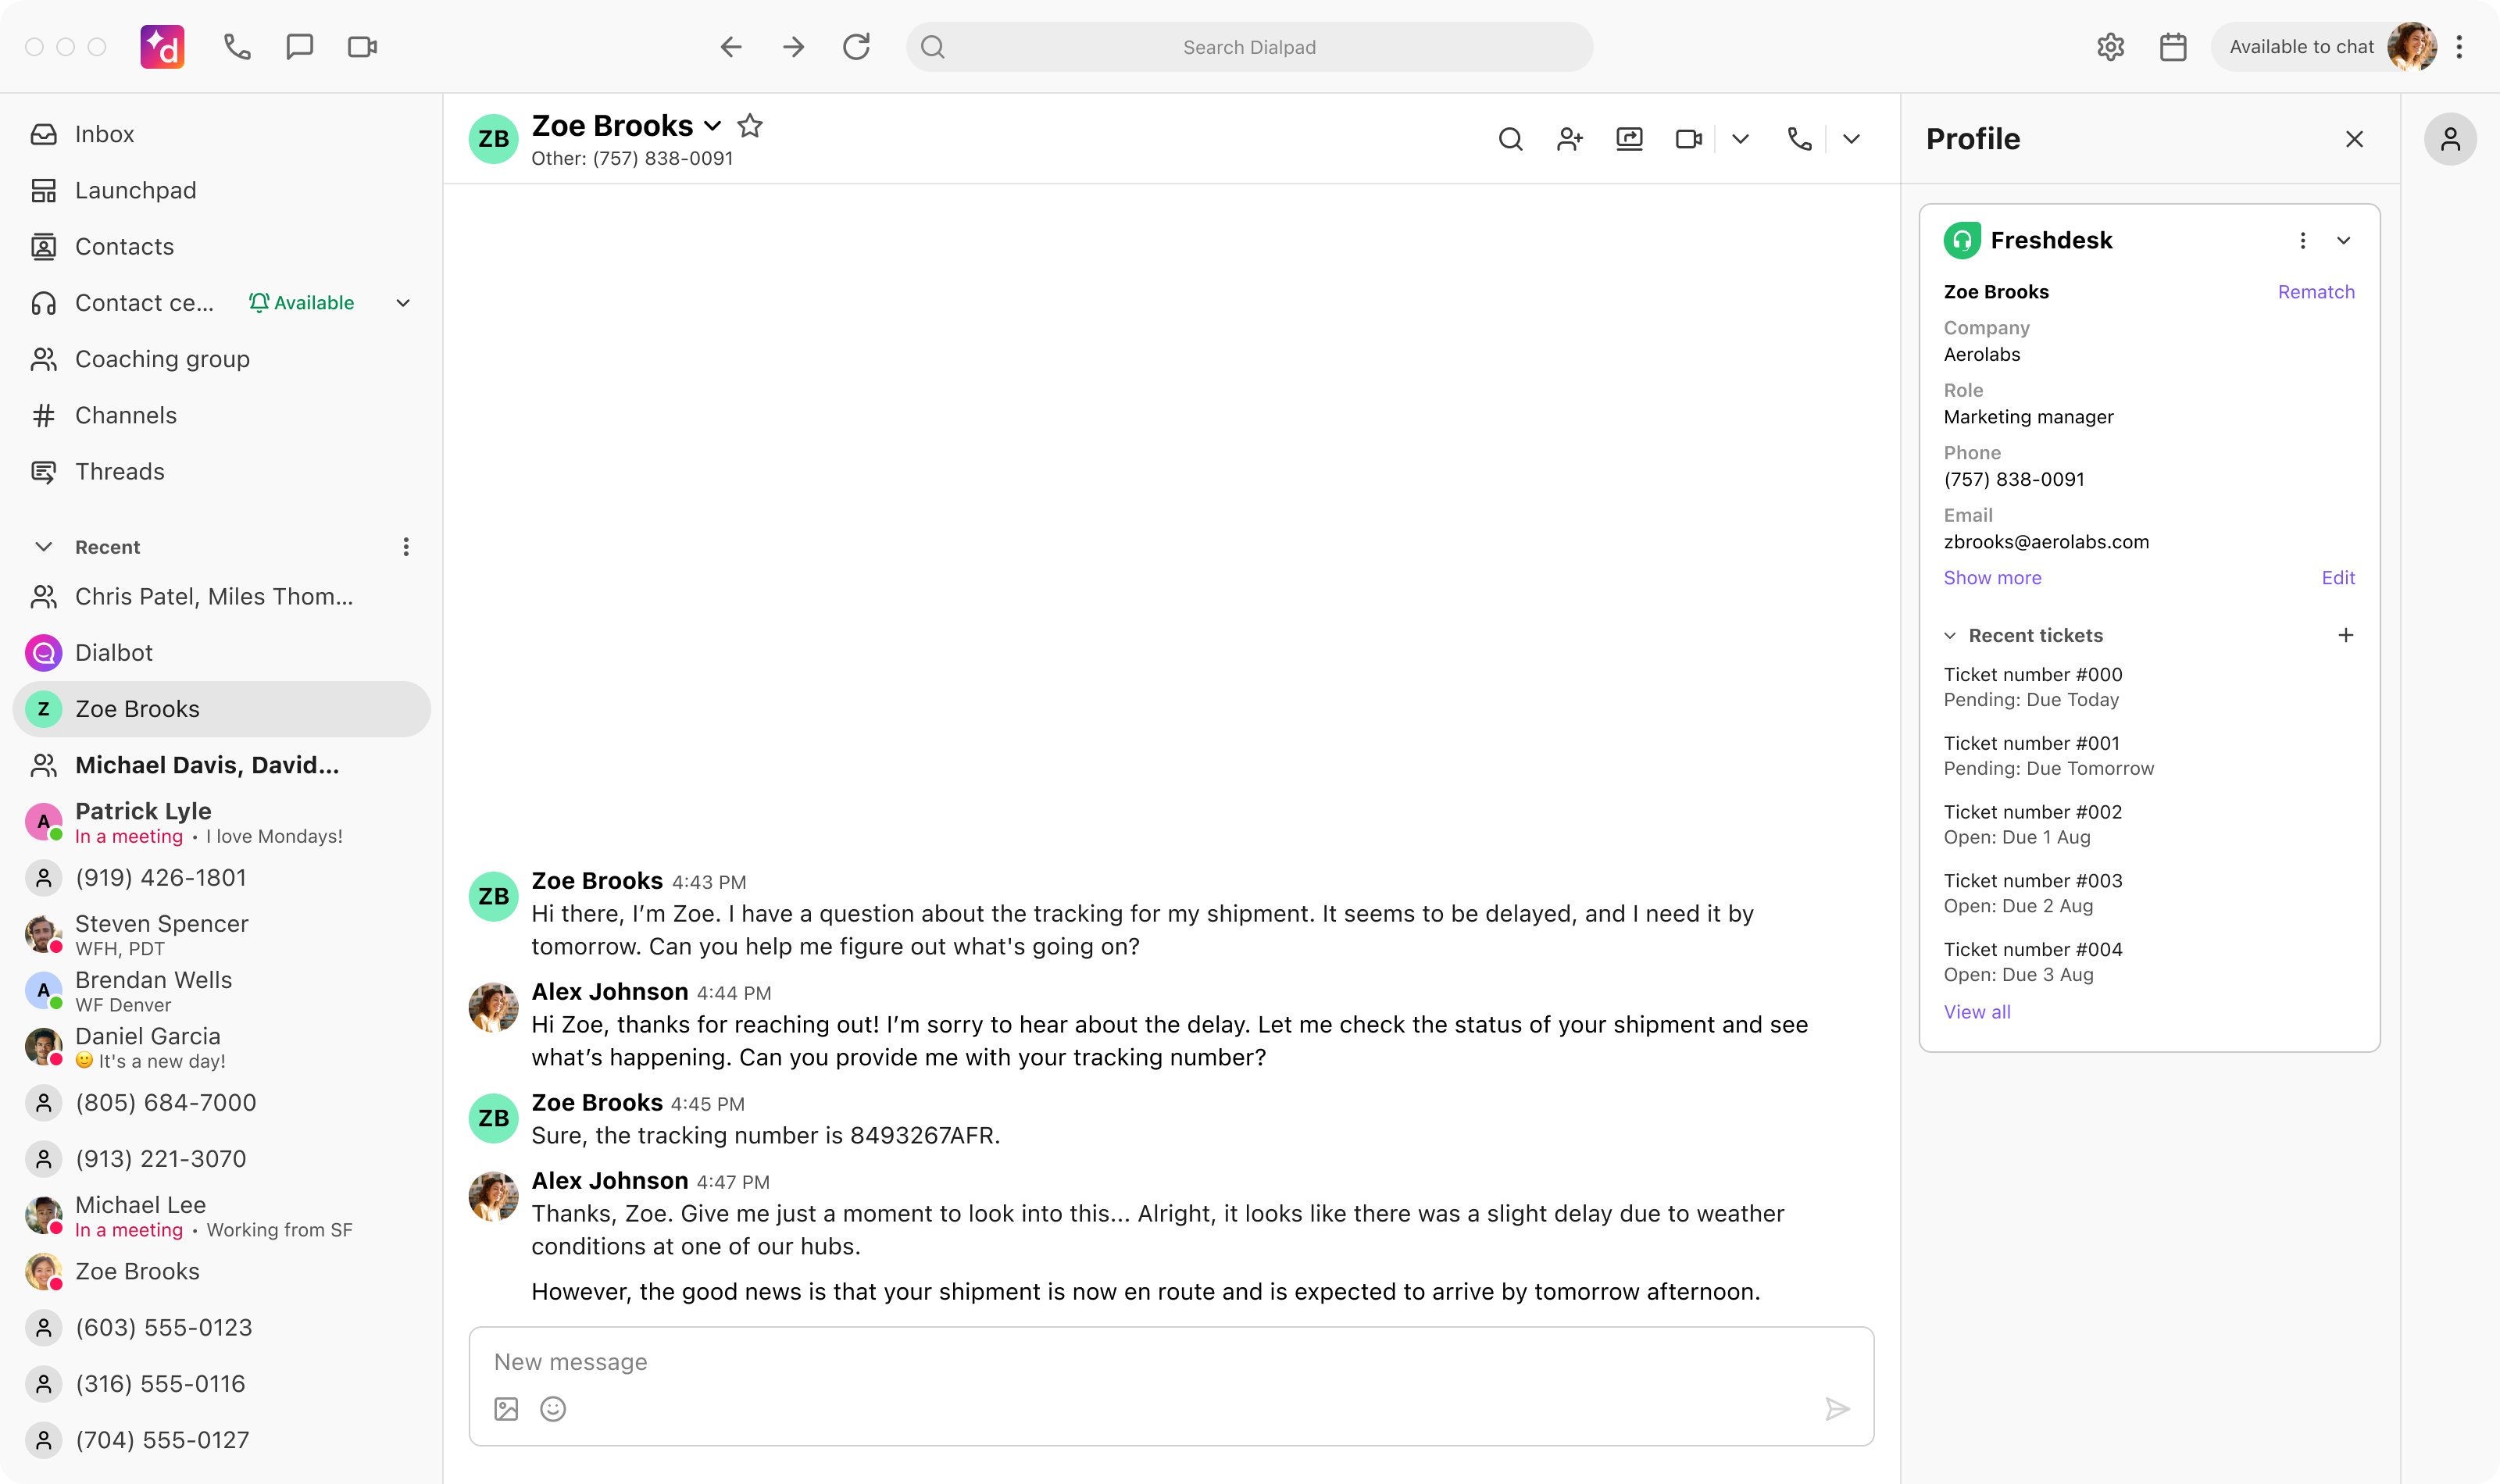This screenshot has width=2500, height=1484.
Task: Collapse the Recent conversations section
Action: pyautogui.click(x=44, y=546)
